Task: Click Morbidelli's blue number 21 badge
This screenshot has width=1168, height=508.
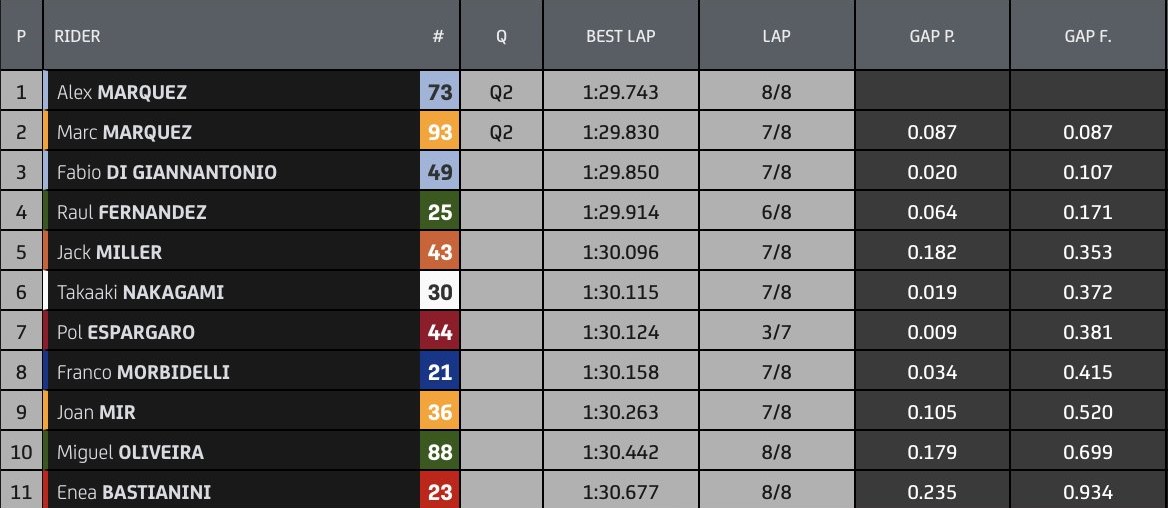Action: (439, 372)
